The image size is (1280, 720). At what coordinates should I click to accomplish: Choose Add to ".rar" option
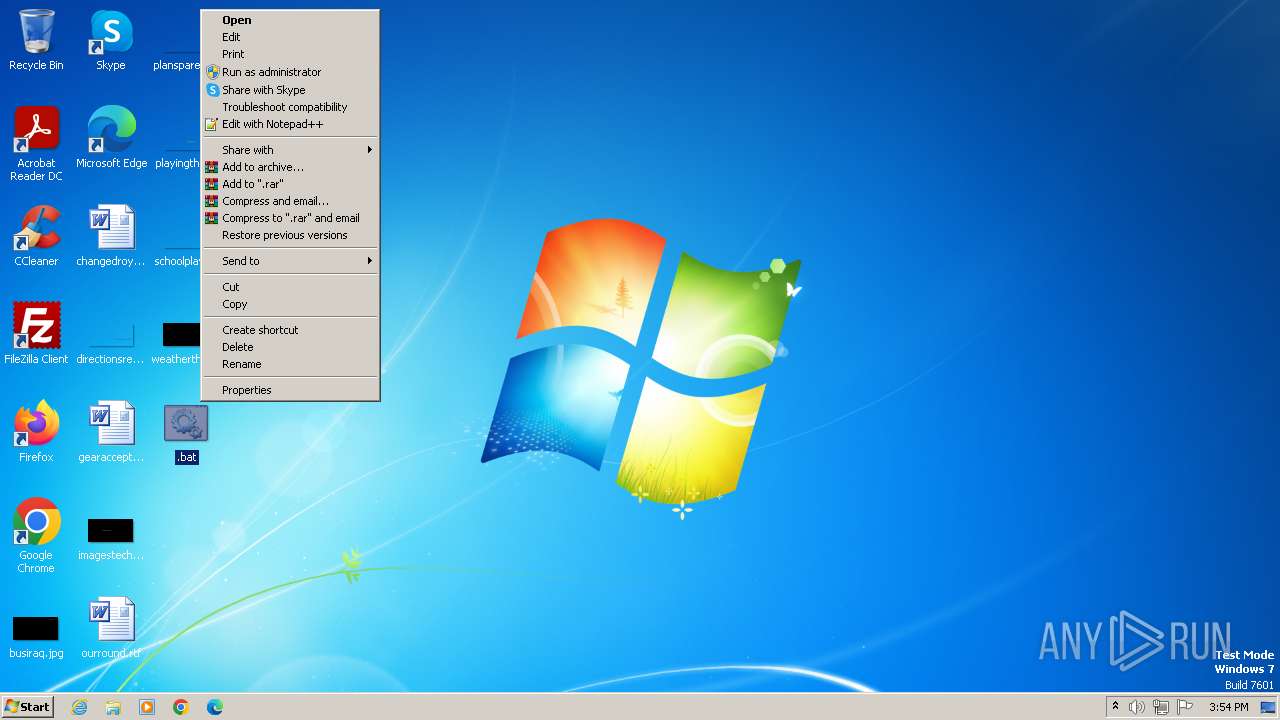[x=290, y=184]
